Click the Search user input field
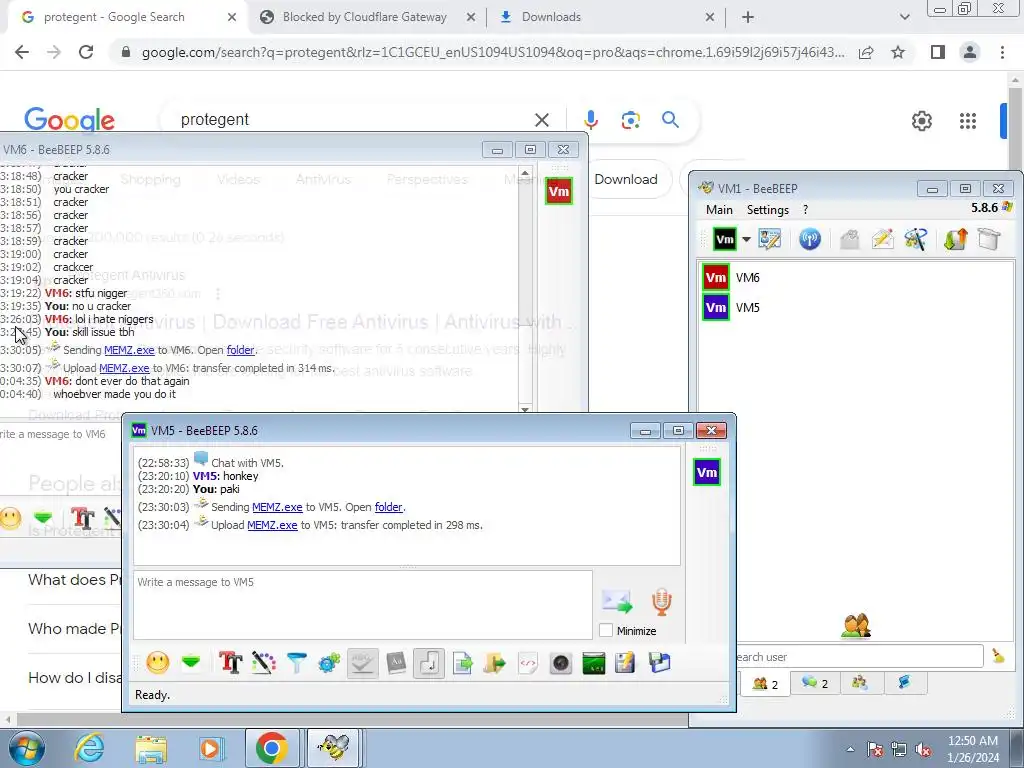 point(859,656)
